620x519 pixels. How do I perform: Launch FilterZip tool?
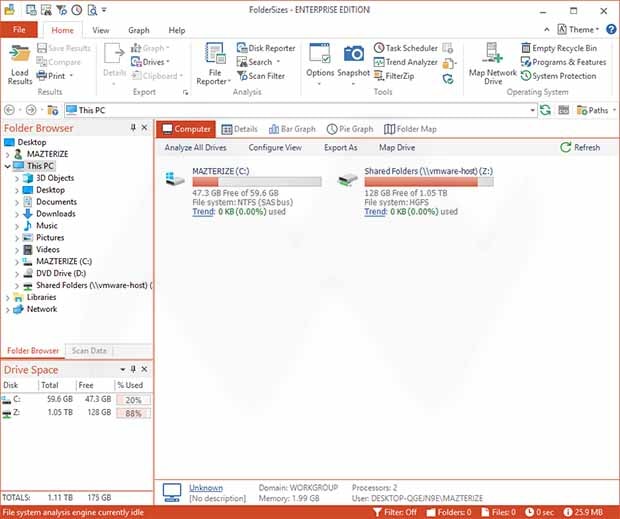pos(394,76)
